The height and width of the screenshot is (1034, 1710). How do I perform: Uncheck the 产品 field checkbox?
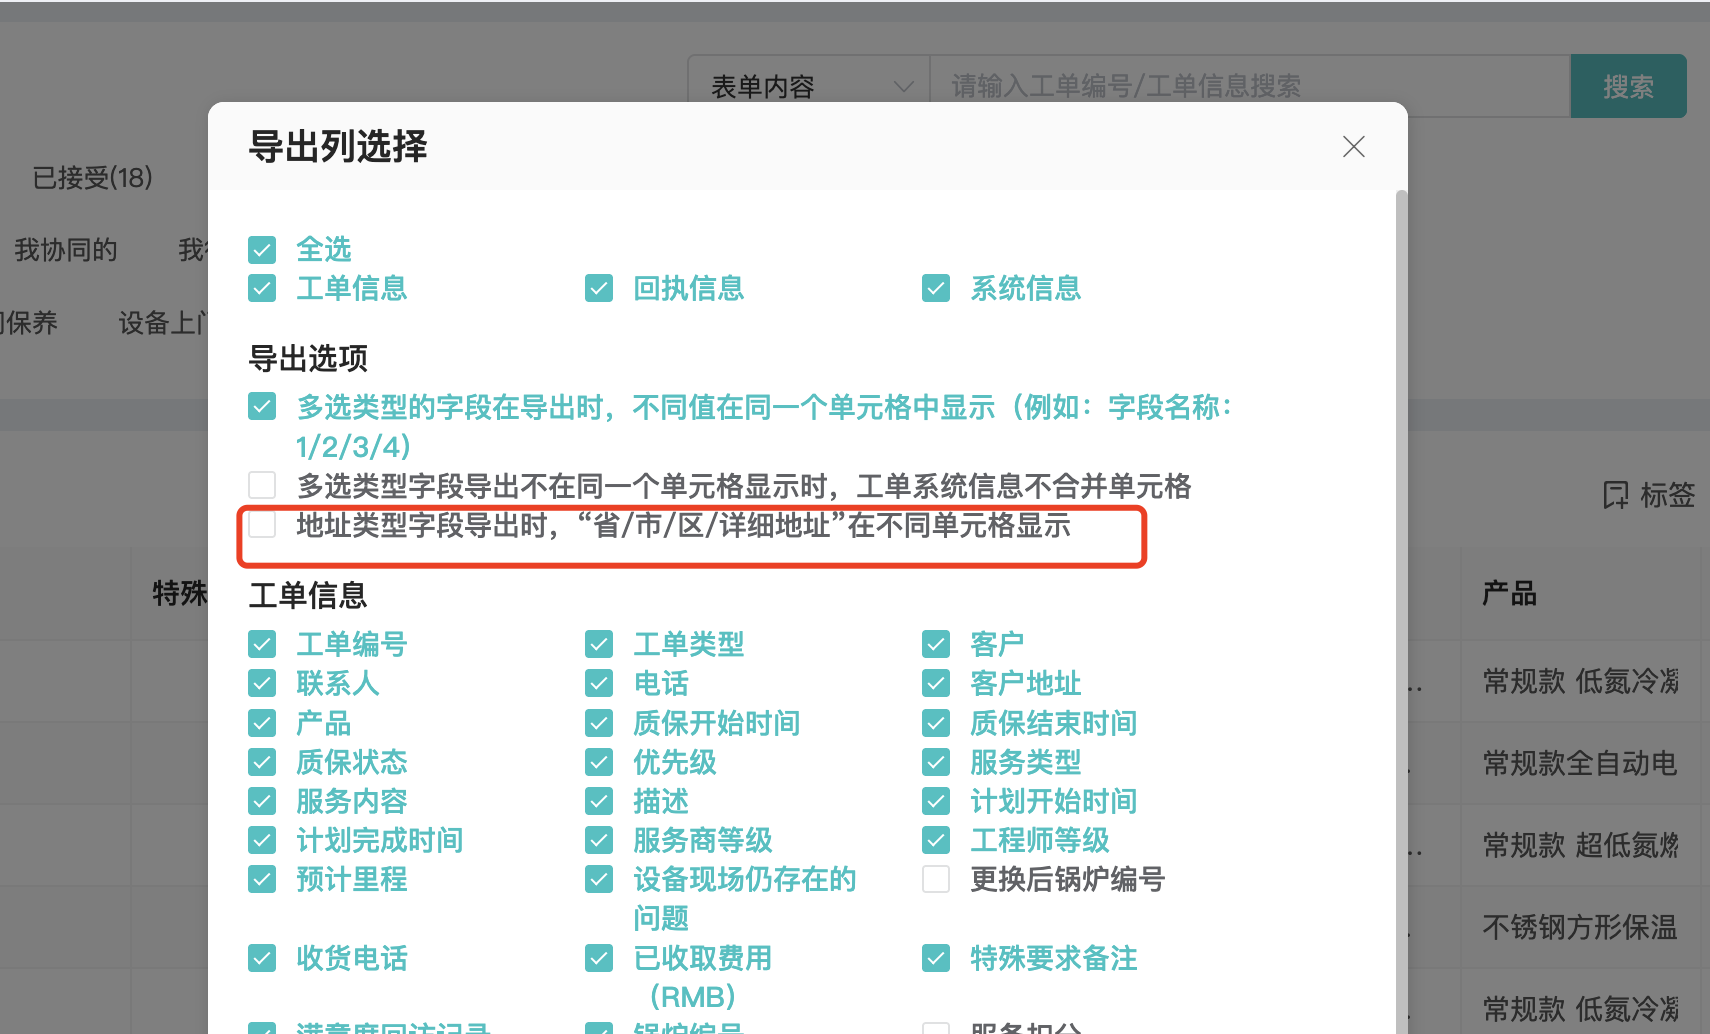click(x=262, y=723)
